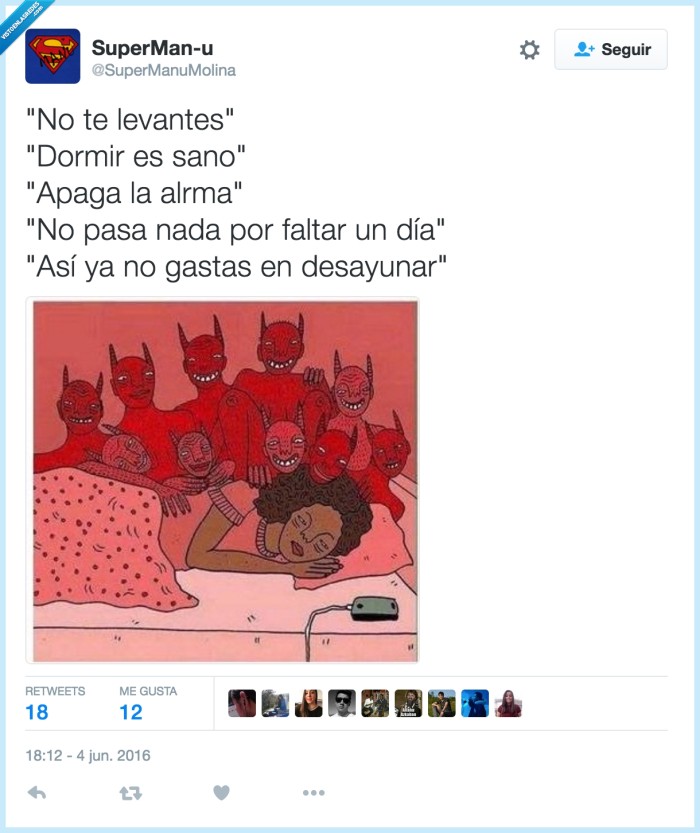
Task: Open SuperMan-u profile avatar
Action: pos(53,56)
